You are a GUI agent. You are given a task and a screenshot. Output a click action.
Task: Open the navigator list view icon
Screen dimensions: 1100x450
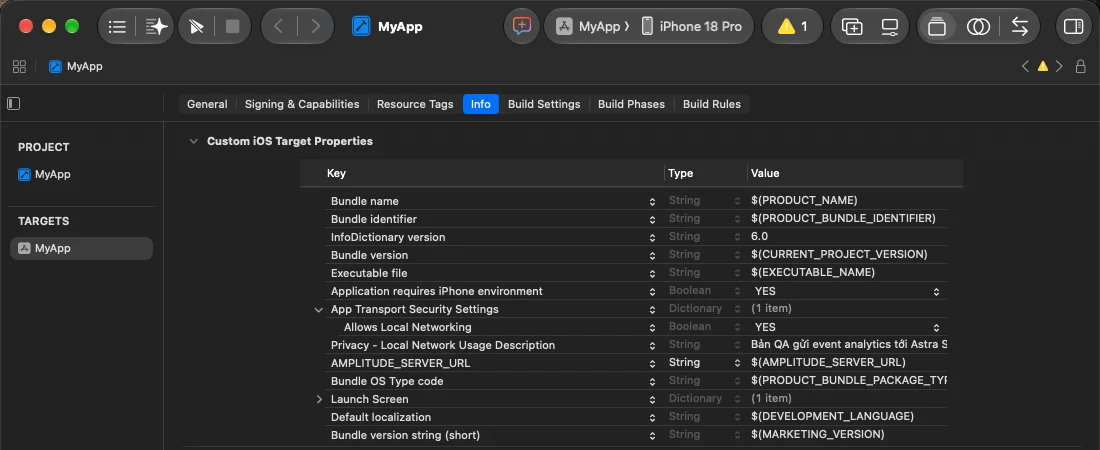pyautogui.click(x=117, y=27)
